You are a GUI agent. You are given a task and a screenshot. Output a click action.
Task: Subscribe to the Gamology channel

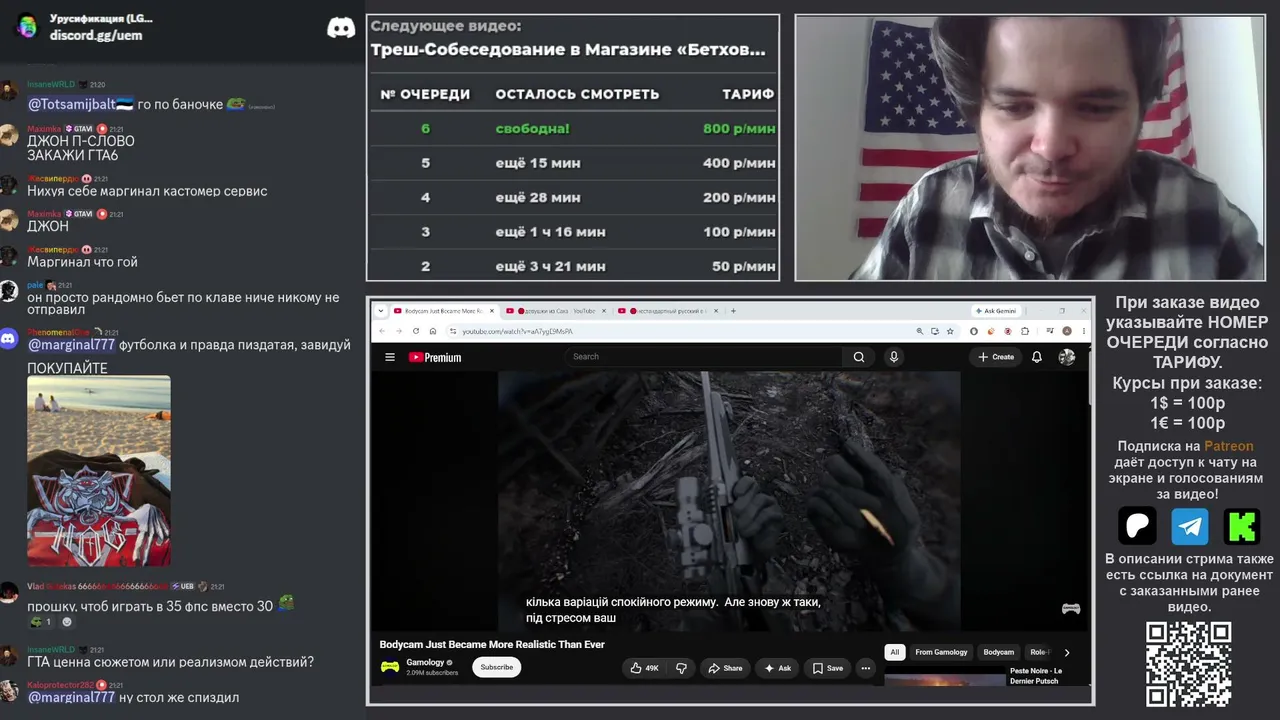[x=497, y=667]
